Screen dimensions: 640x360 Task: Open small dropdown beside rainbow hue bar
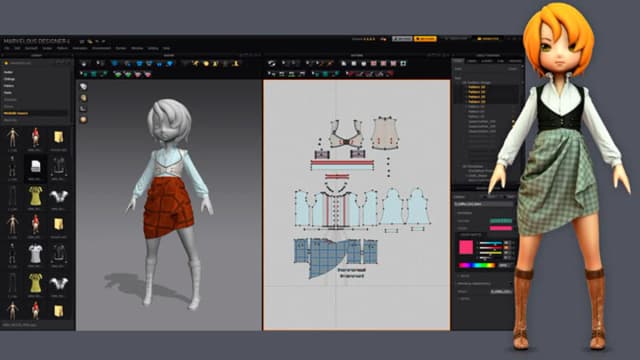coord(505,265)
